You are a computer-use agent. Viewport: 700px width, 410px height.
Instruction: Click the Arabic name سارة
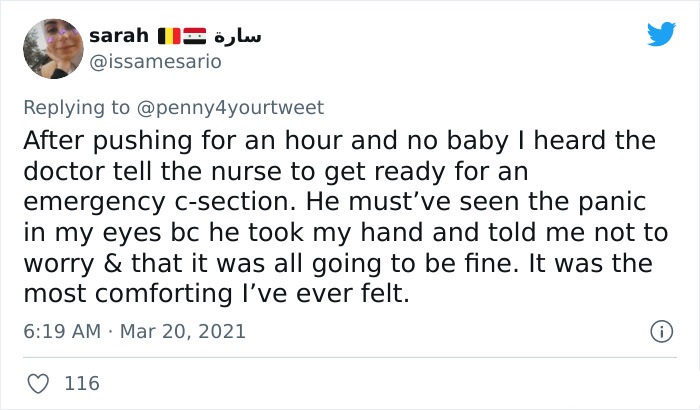238,36
